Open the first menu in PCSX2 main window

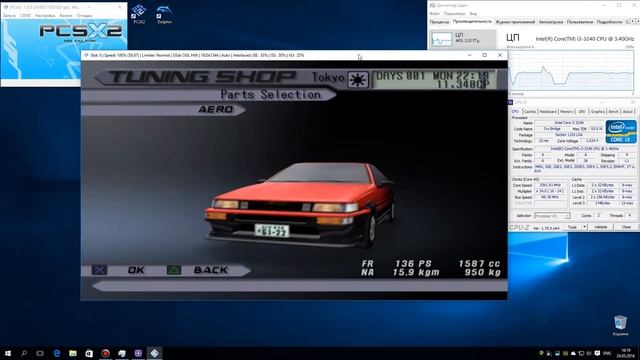9,16
